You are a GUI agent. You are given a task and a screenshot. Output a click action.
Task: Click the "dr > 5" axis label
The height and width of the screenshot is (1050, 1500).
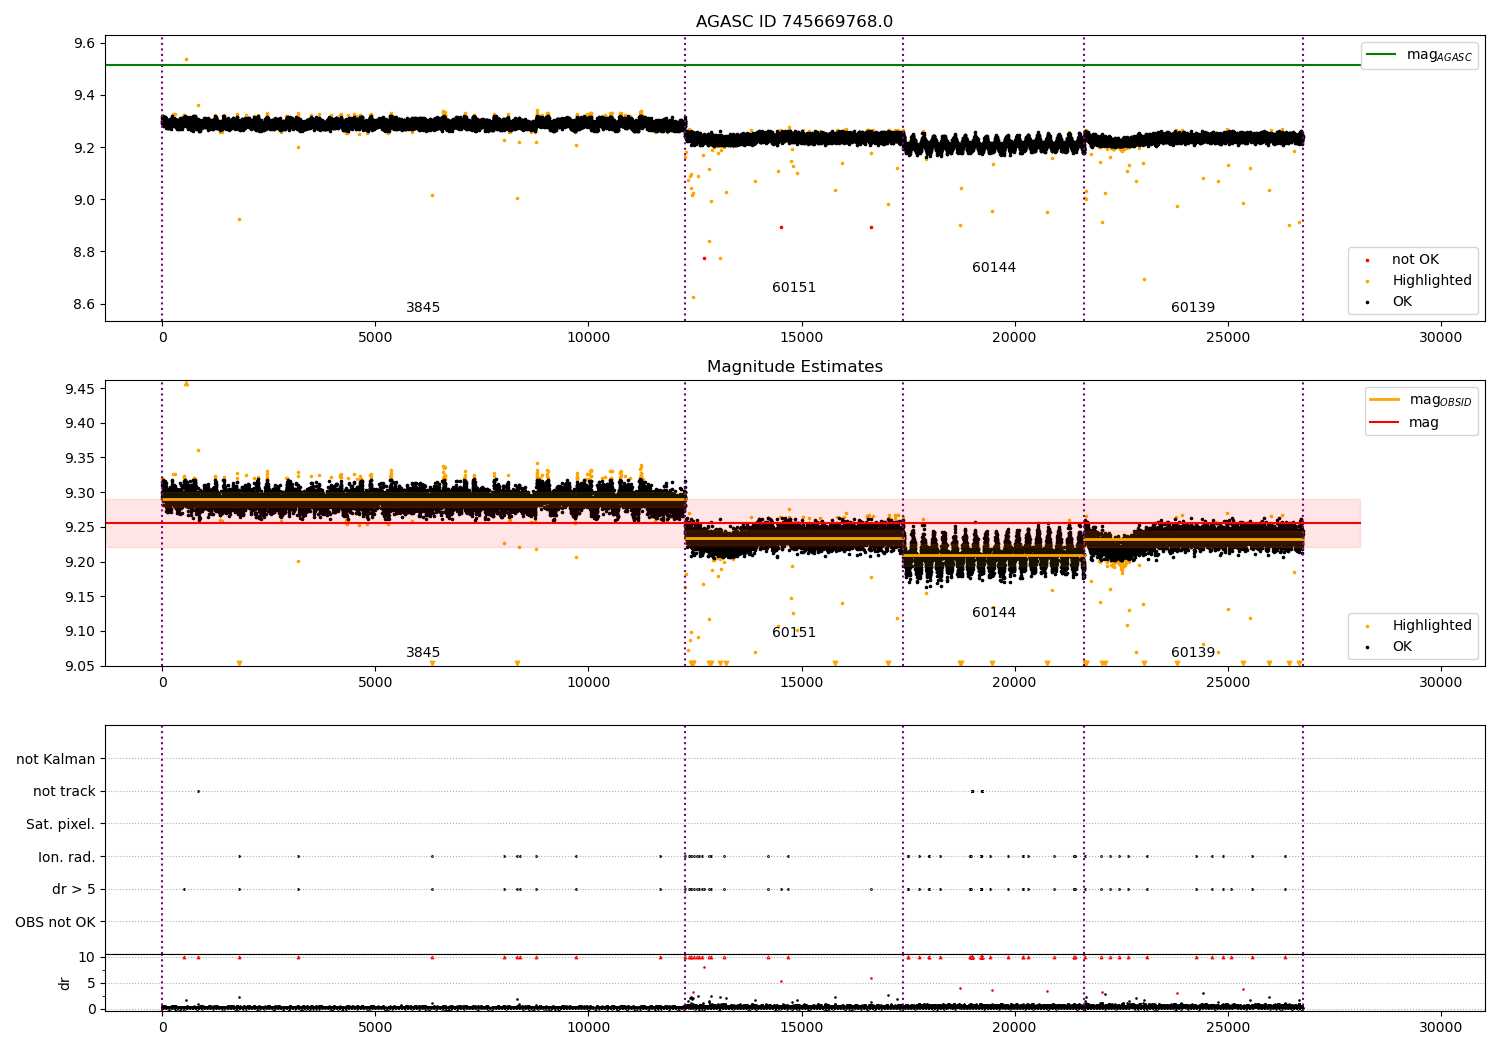(74, 890)
